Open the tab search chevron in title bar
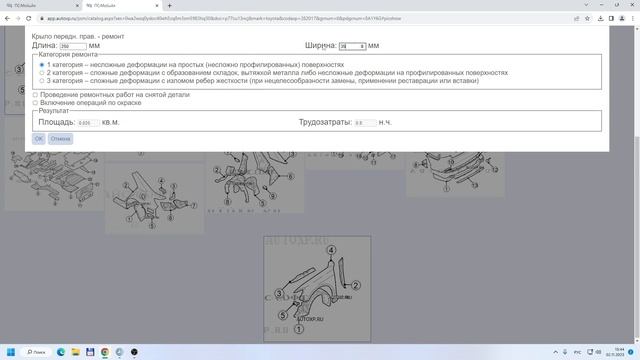Viewport: 640px width, 360px height. (x=586, y=5)
